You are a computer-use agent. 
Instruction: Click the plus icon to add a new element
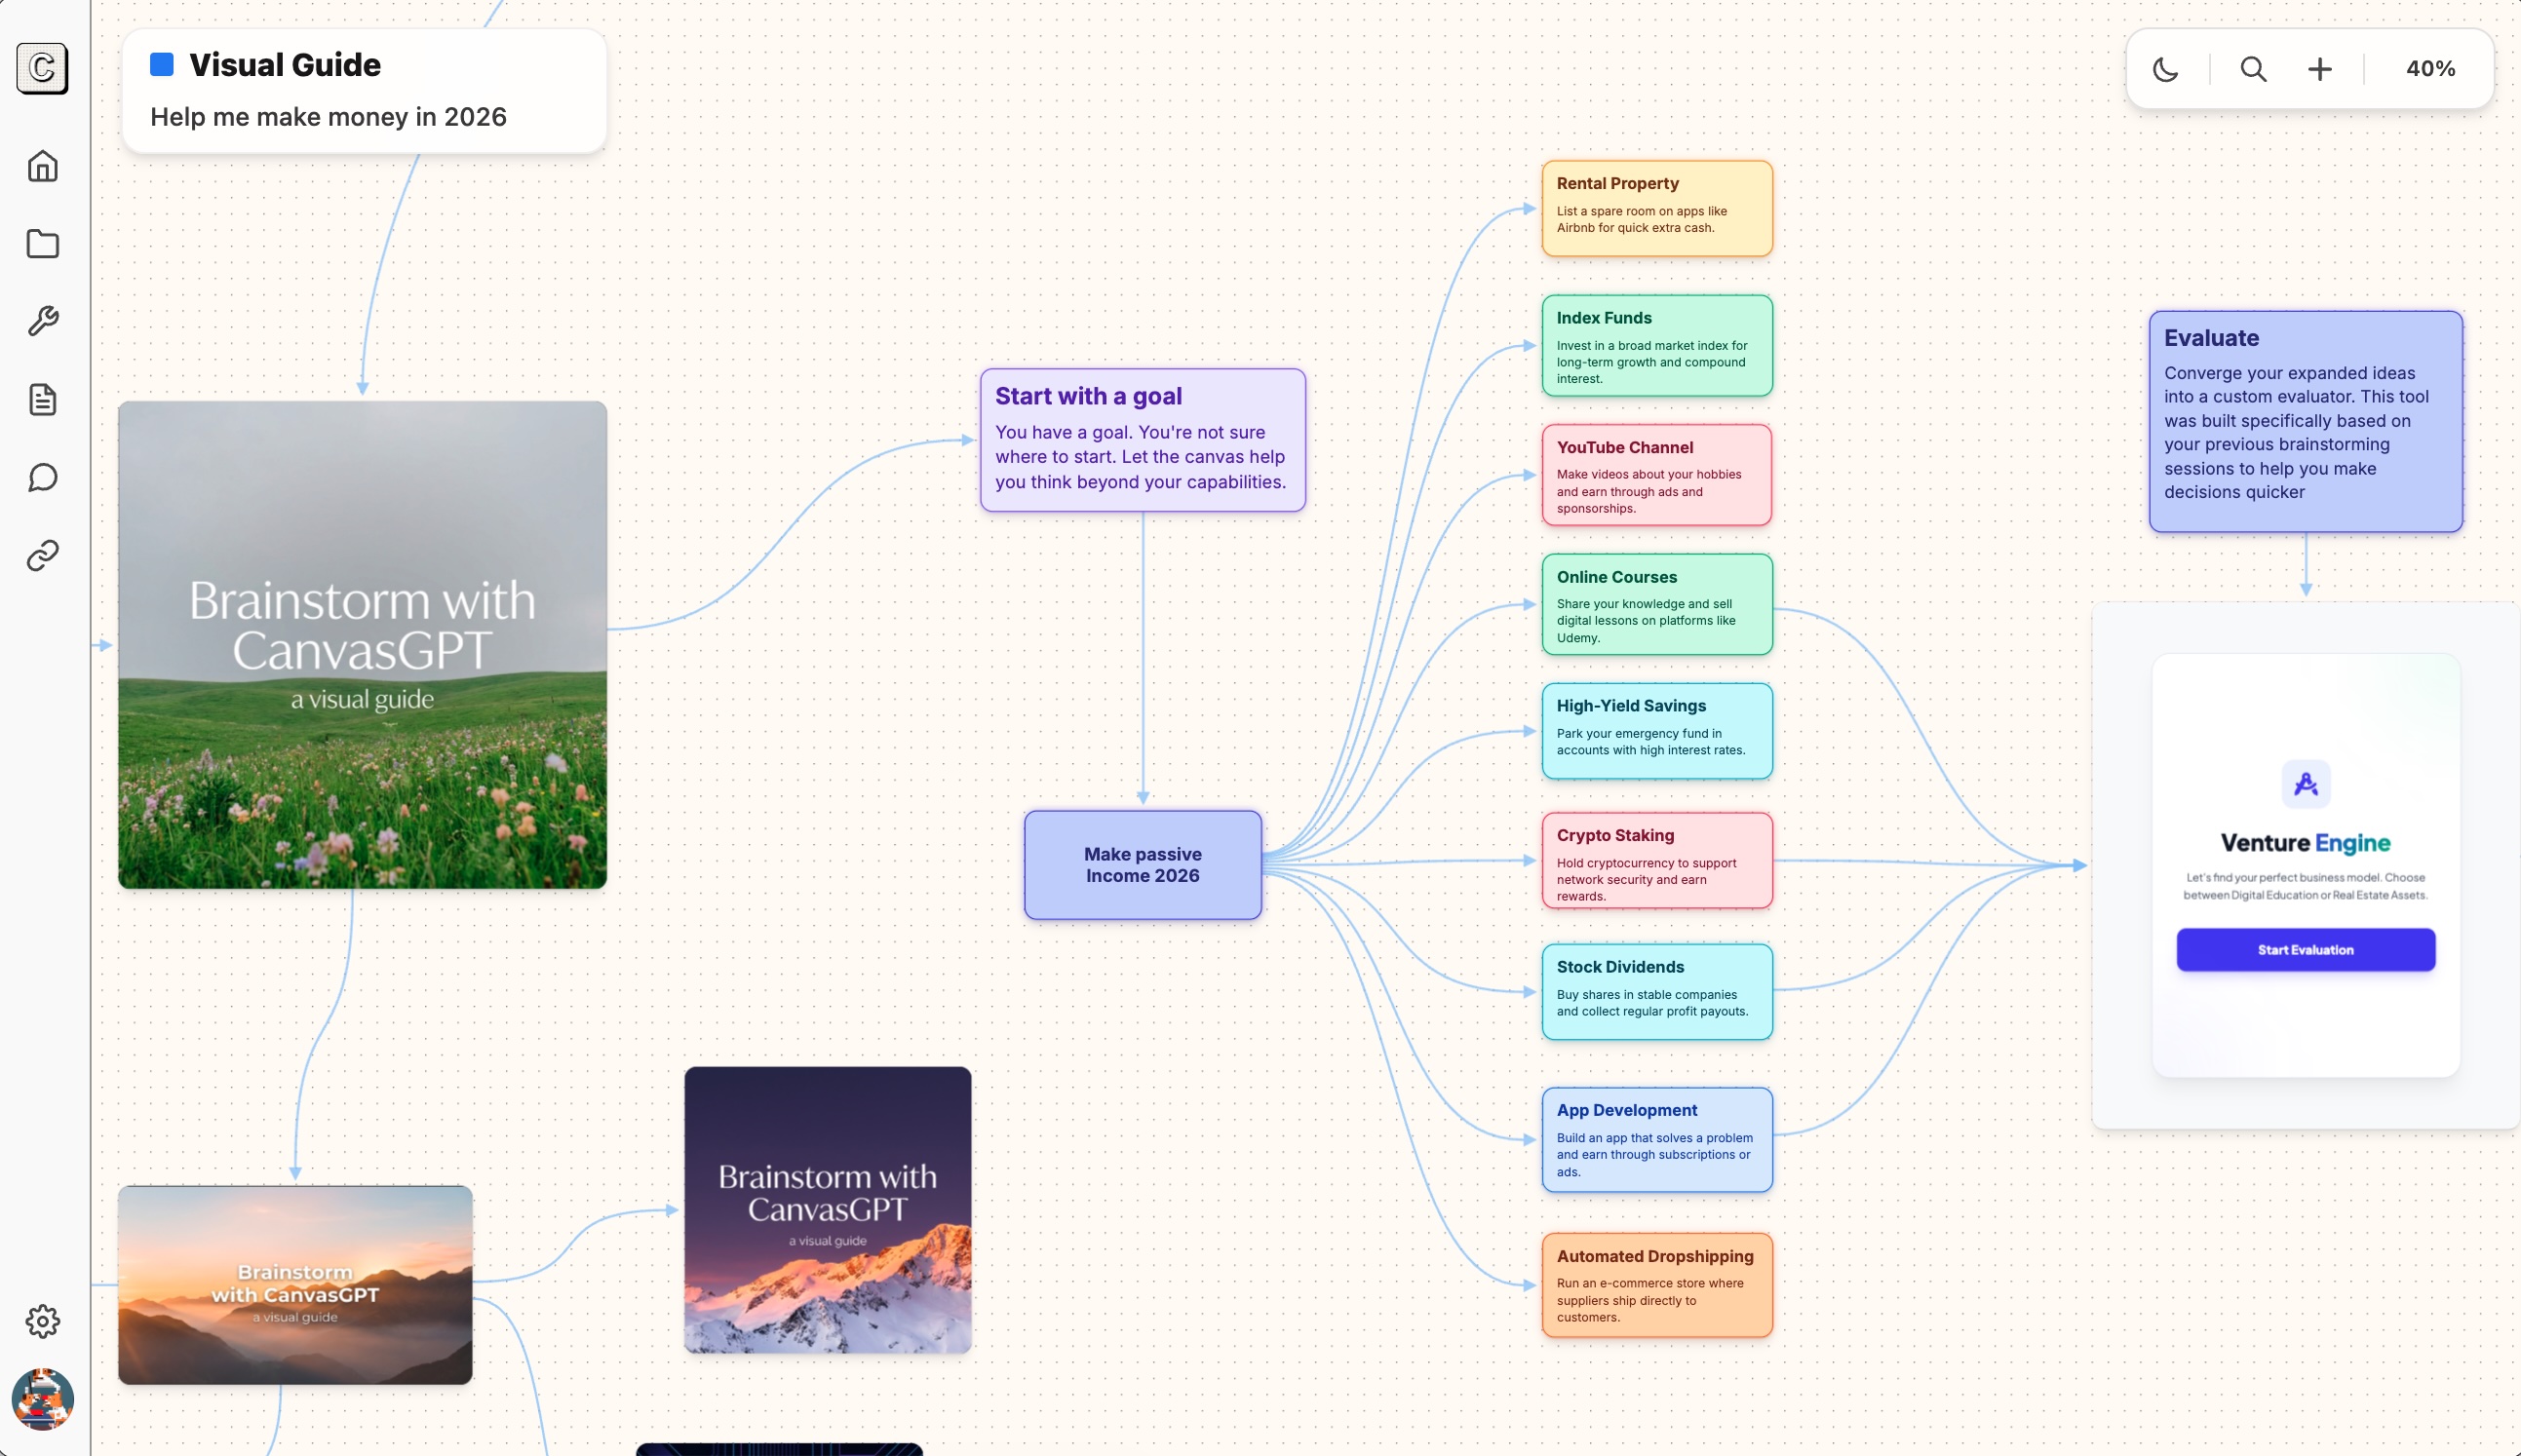click(2318, 68)
